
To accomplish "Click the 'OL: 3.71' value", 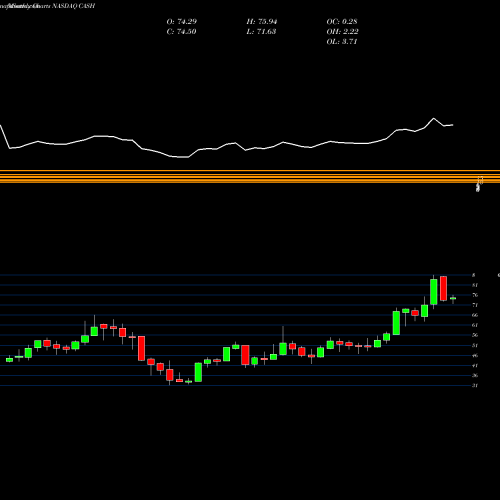I will click(x=342, y=42).
